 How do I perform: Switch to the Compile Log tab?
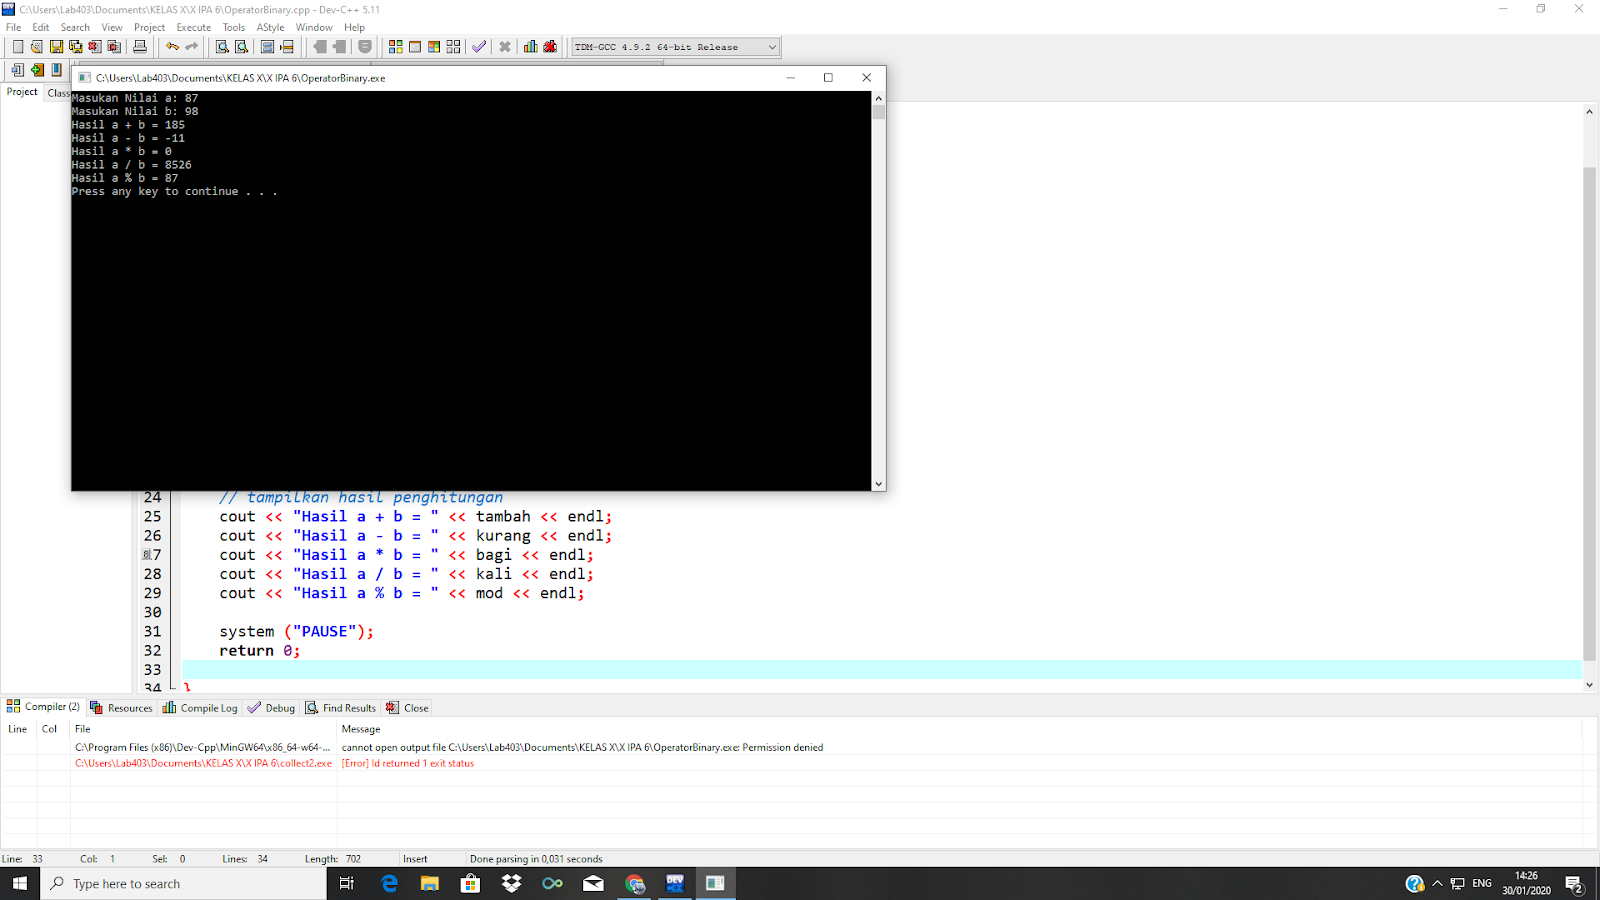[x=200, y=708]
